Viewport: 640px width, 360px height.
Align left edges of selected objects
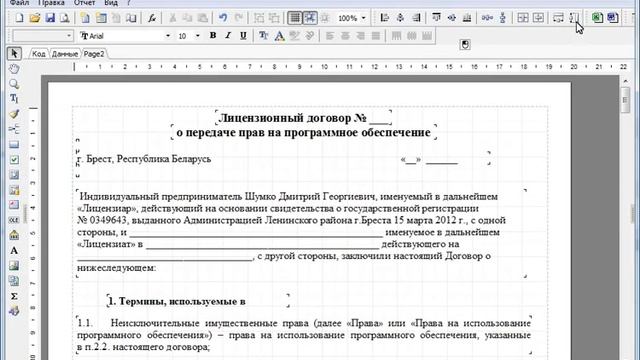pyautogui.click(x=384, y=18)
